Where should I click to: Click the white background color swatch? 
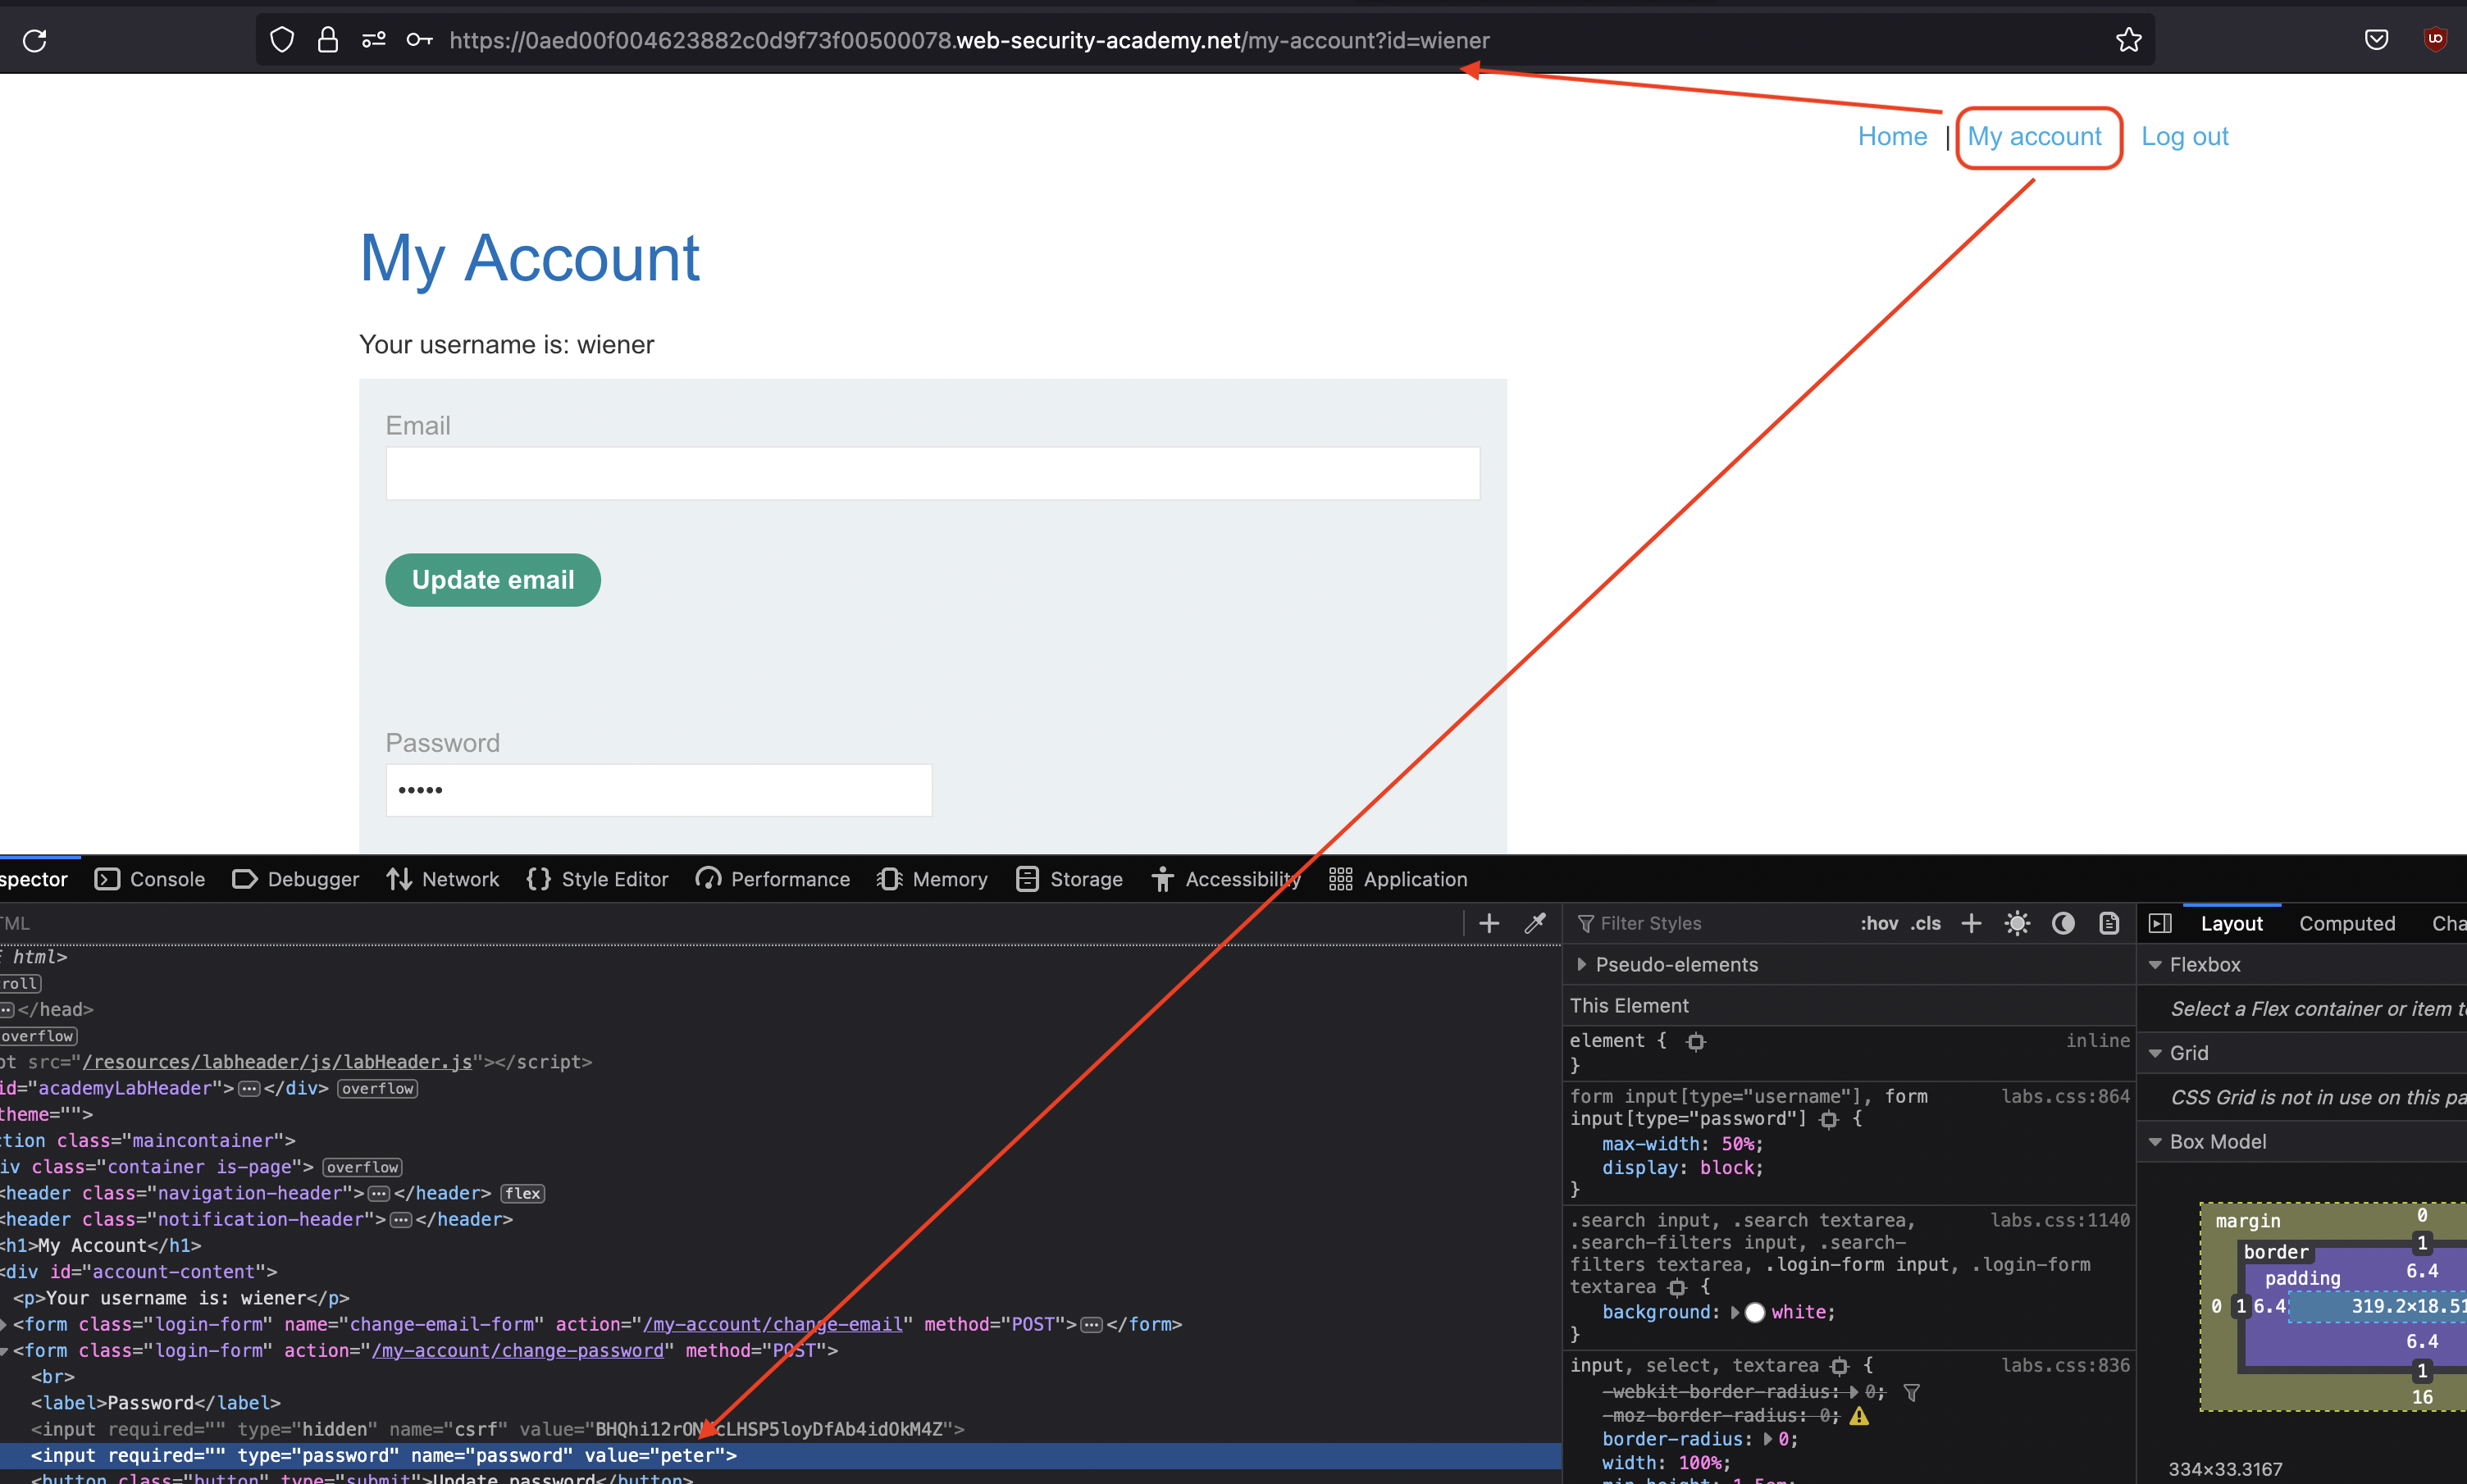[1754, 1312]
